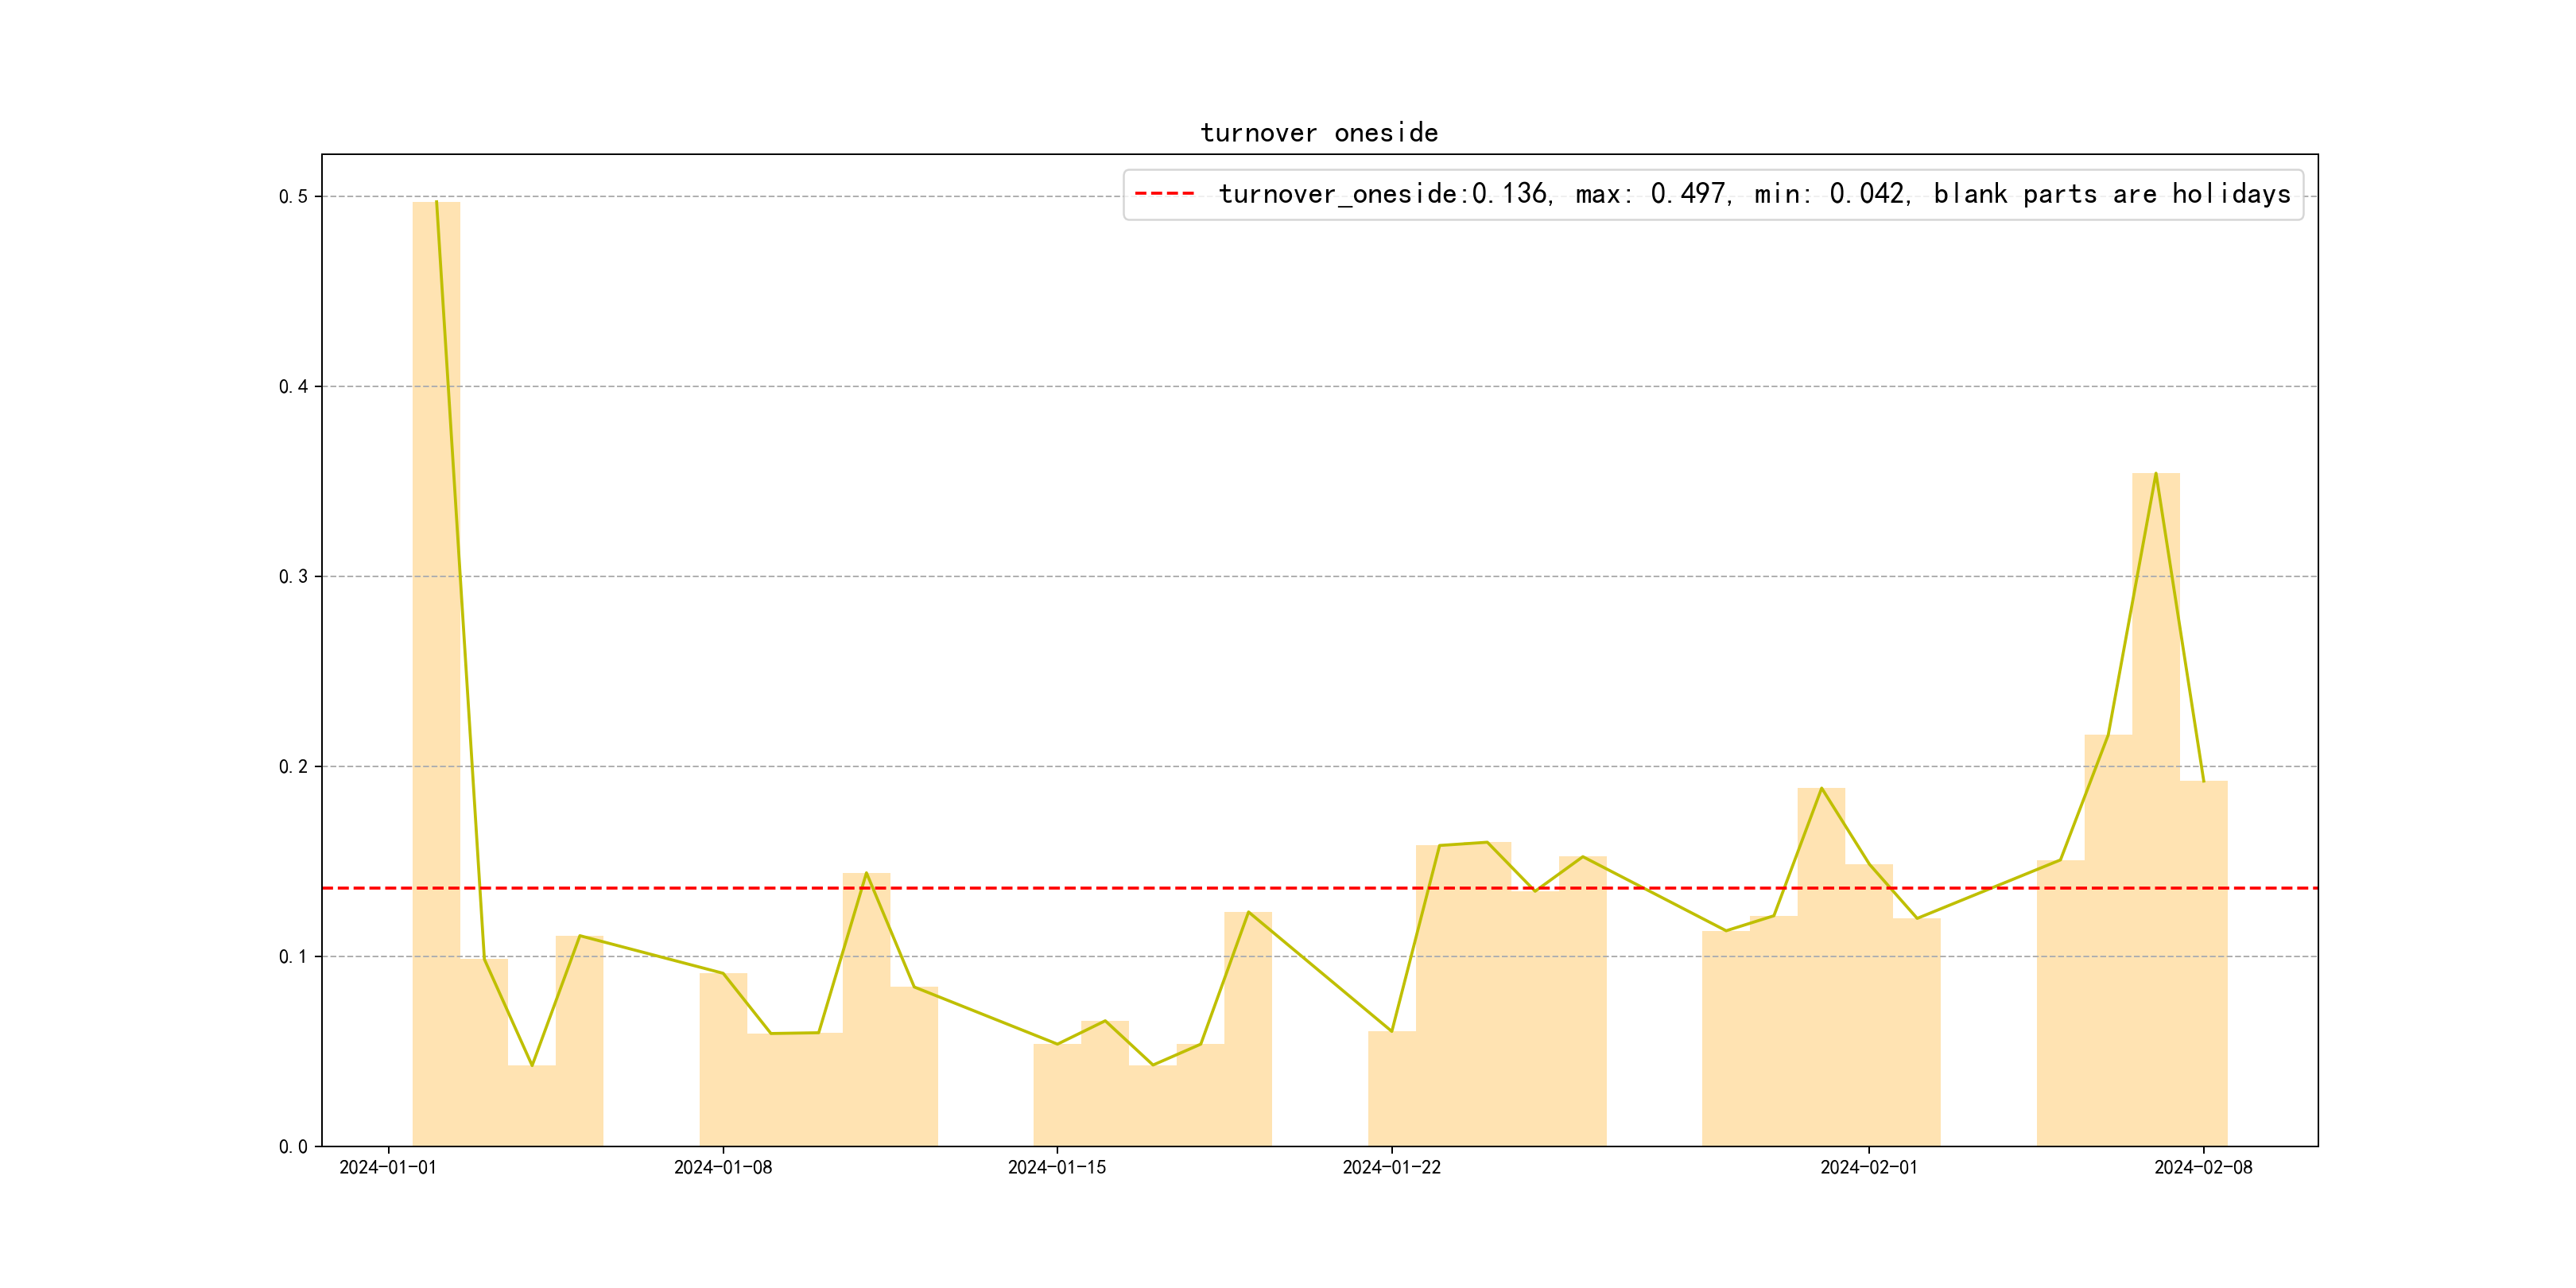Click x-axis label 2024-01-15
This screenshot has width=2576, height=1288.
1057,1168
